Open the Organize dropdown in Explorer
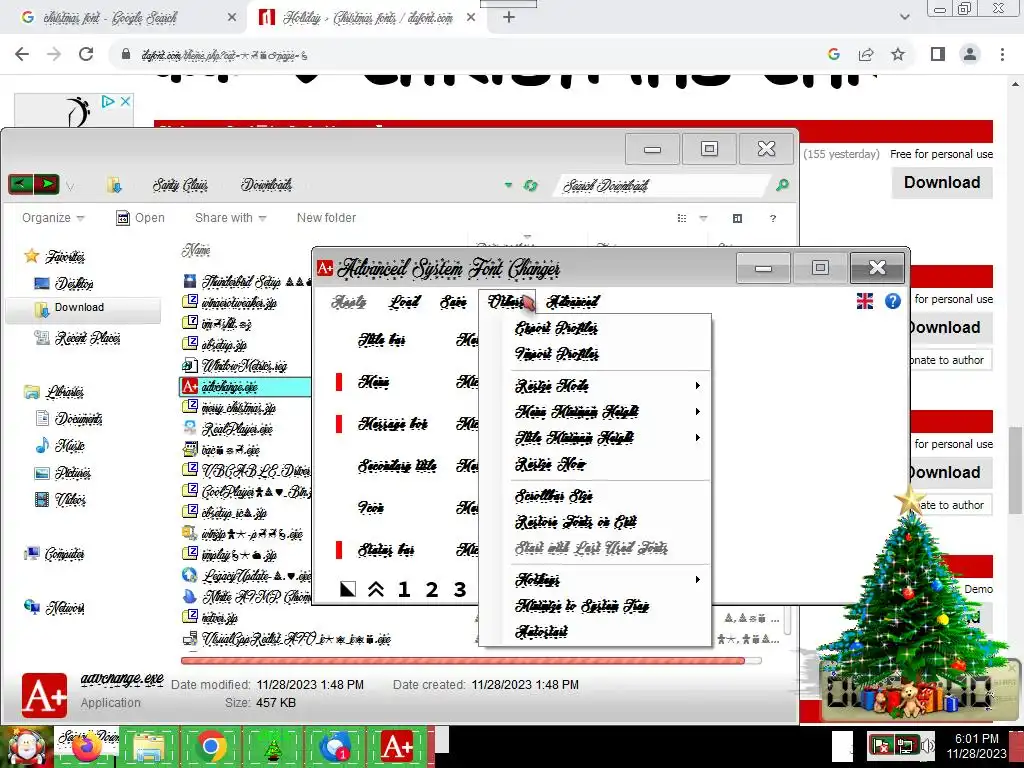The width and height of the screenshot is (1024, 768). coord(53,218)
